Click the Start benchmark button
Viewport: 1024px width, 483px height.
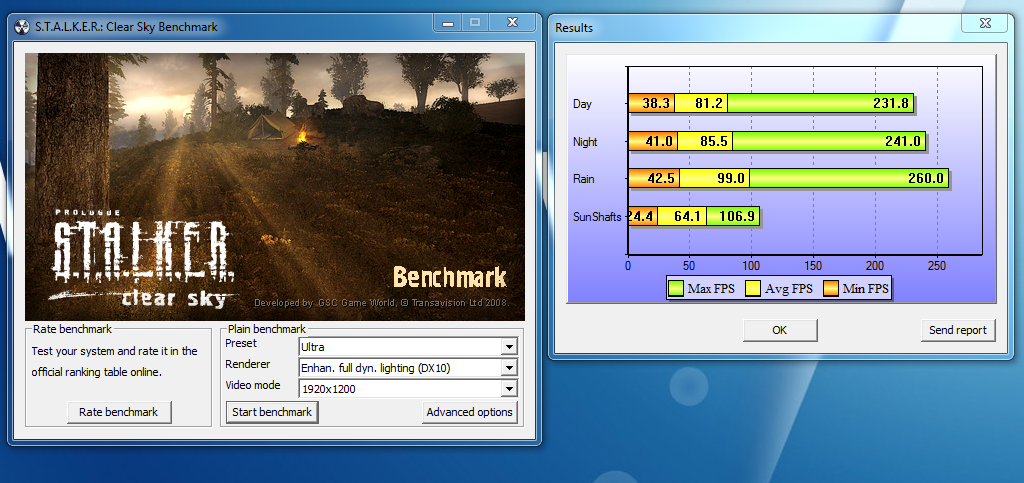[x=272, y=413]
